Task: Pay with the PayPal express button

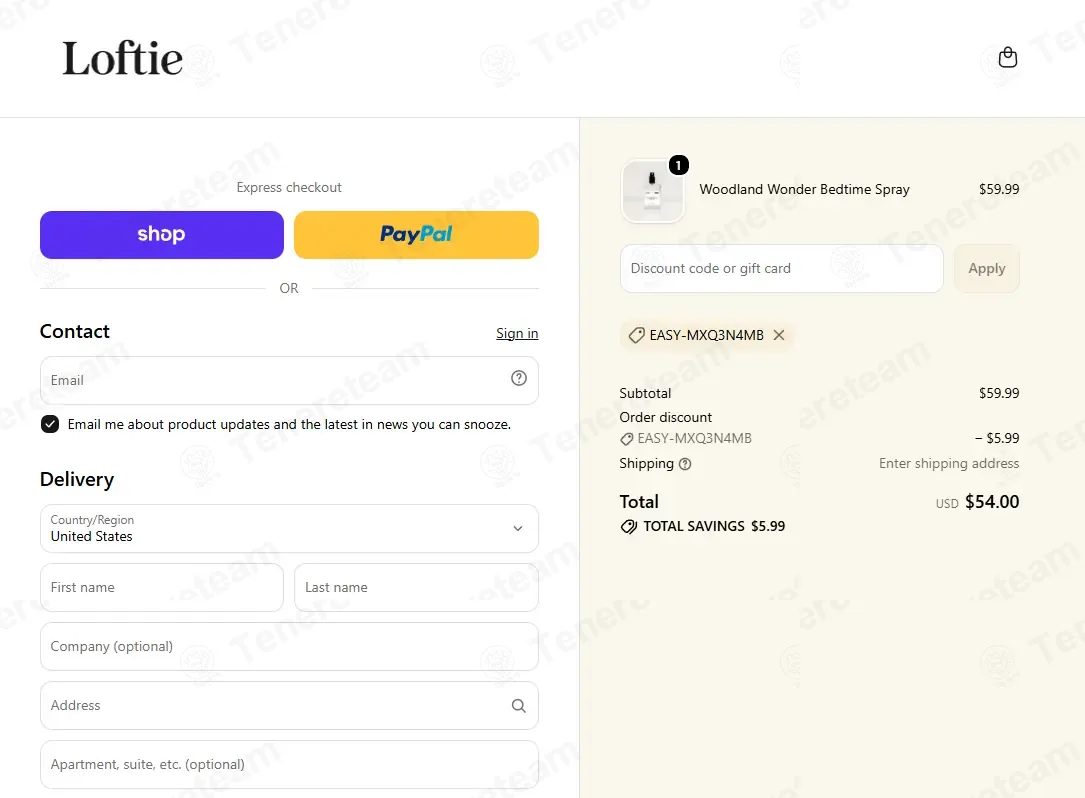Action: (x=416, y=235)
